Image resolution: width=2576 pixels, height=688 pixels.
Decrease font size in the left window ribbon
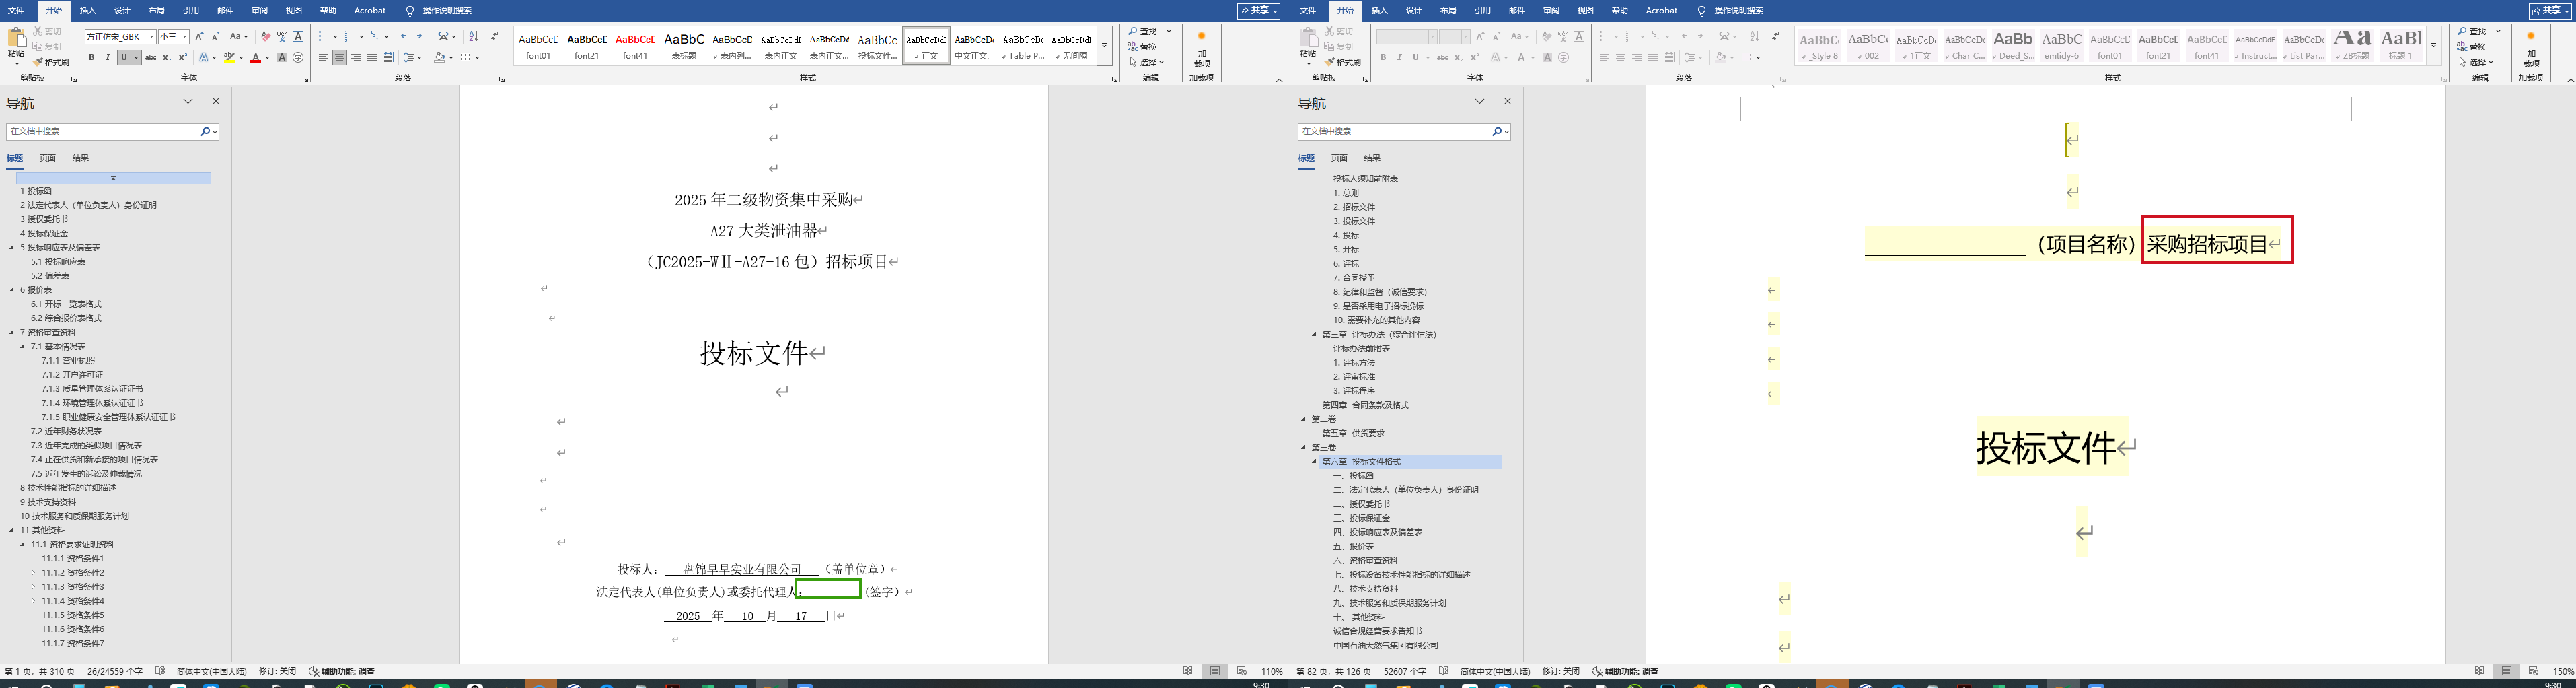[215, 37]
